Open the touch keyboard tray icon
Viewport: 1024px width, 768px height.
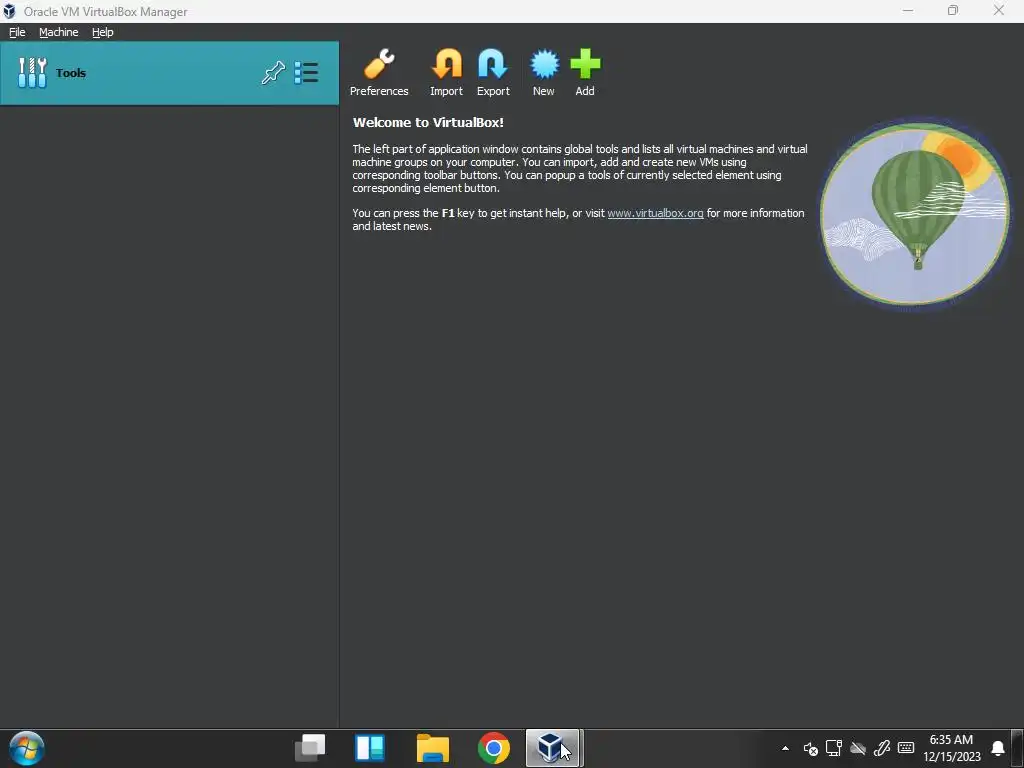tap(906, 748)
